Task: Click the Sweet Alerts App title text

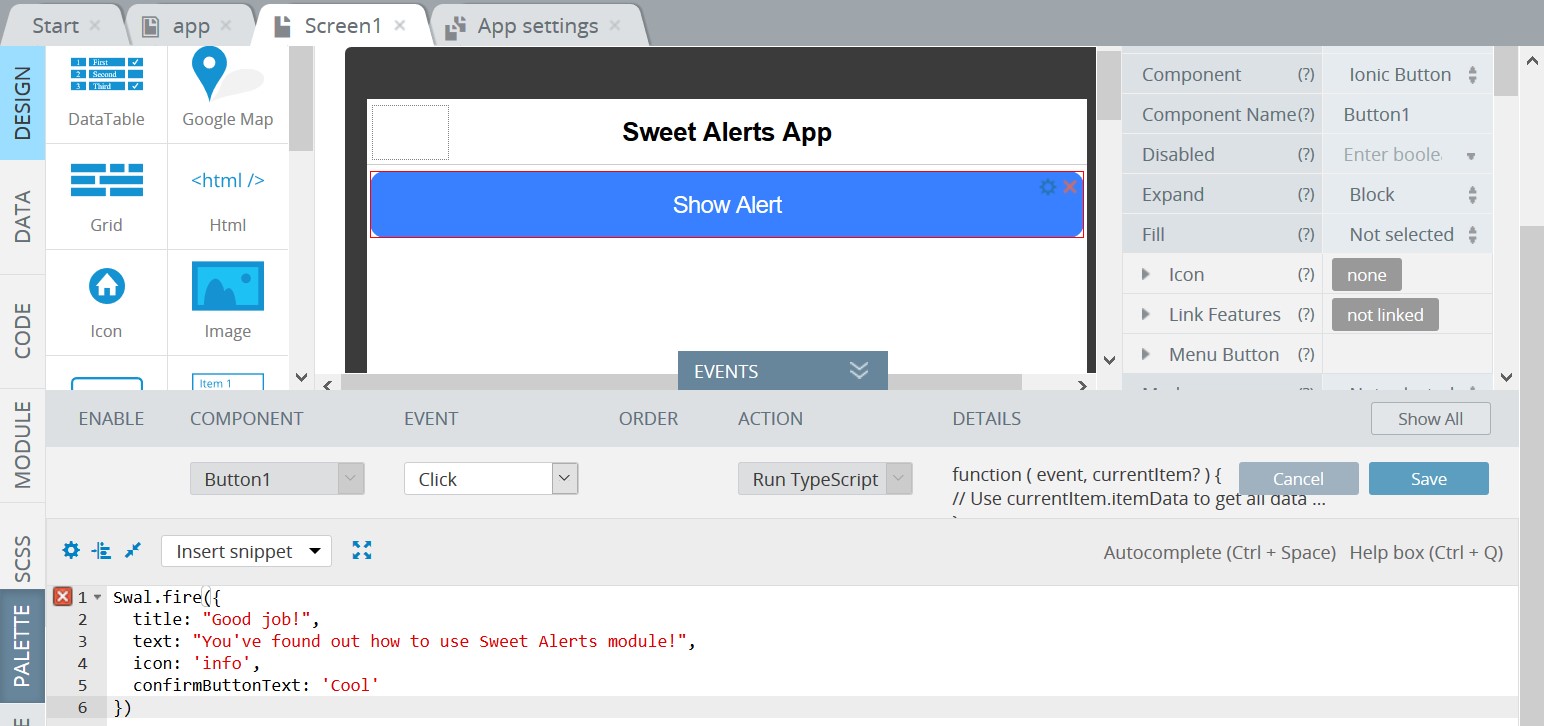Action: [727, 132]
